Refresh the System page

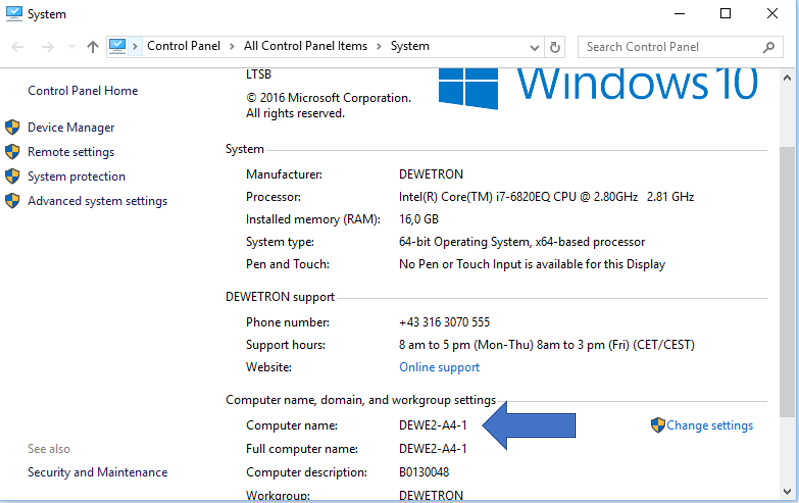coord(556,46)
